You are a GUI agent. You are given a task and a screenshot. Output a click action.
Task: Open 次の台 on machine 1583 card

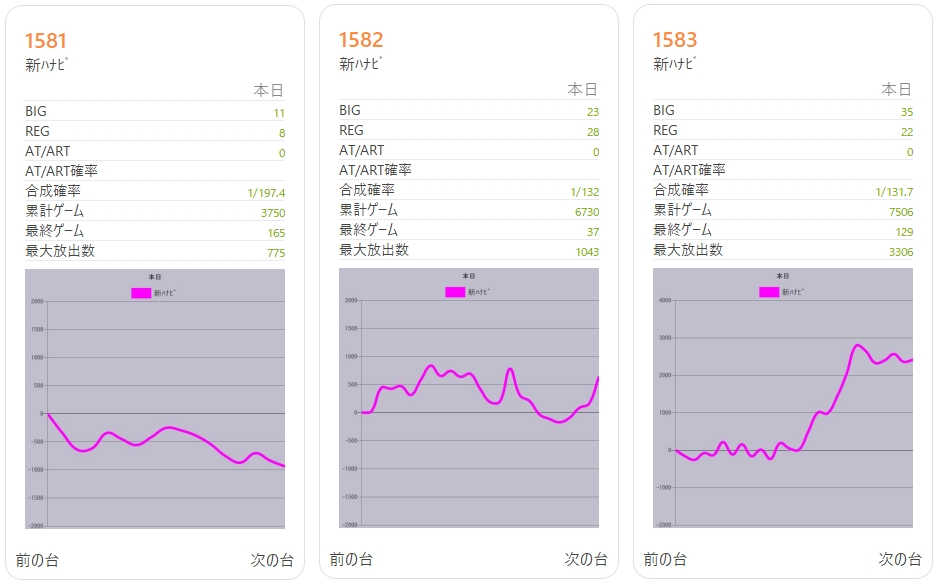[x=900, y=559]
